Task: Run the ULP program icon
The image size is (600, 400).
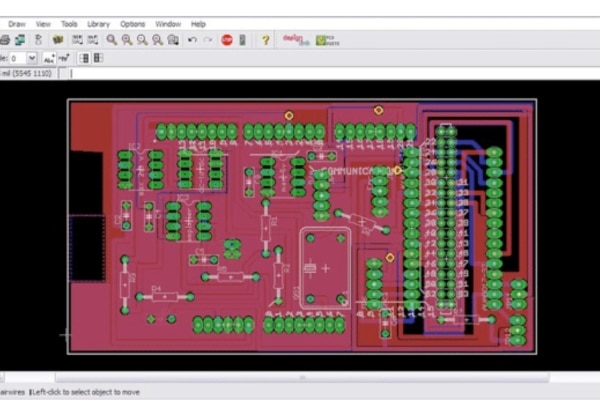Action: [x=93, y=40]
